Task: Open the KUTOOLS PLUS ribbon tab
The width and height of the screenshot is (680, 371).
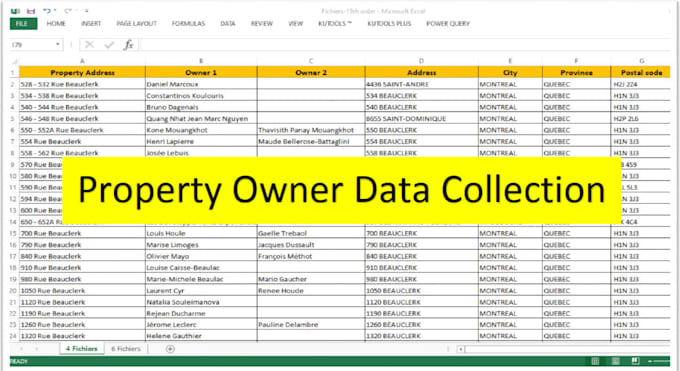Action: (x=389, y=23)
